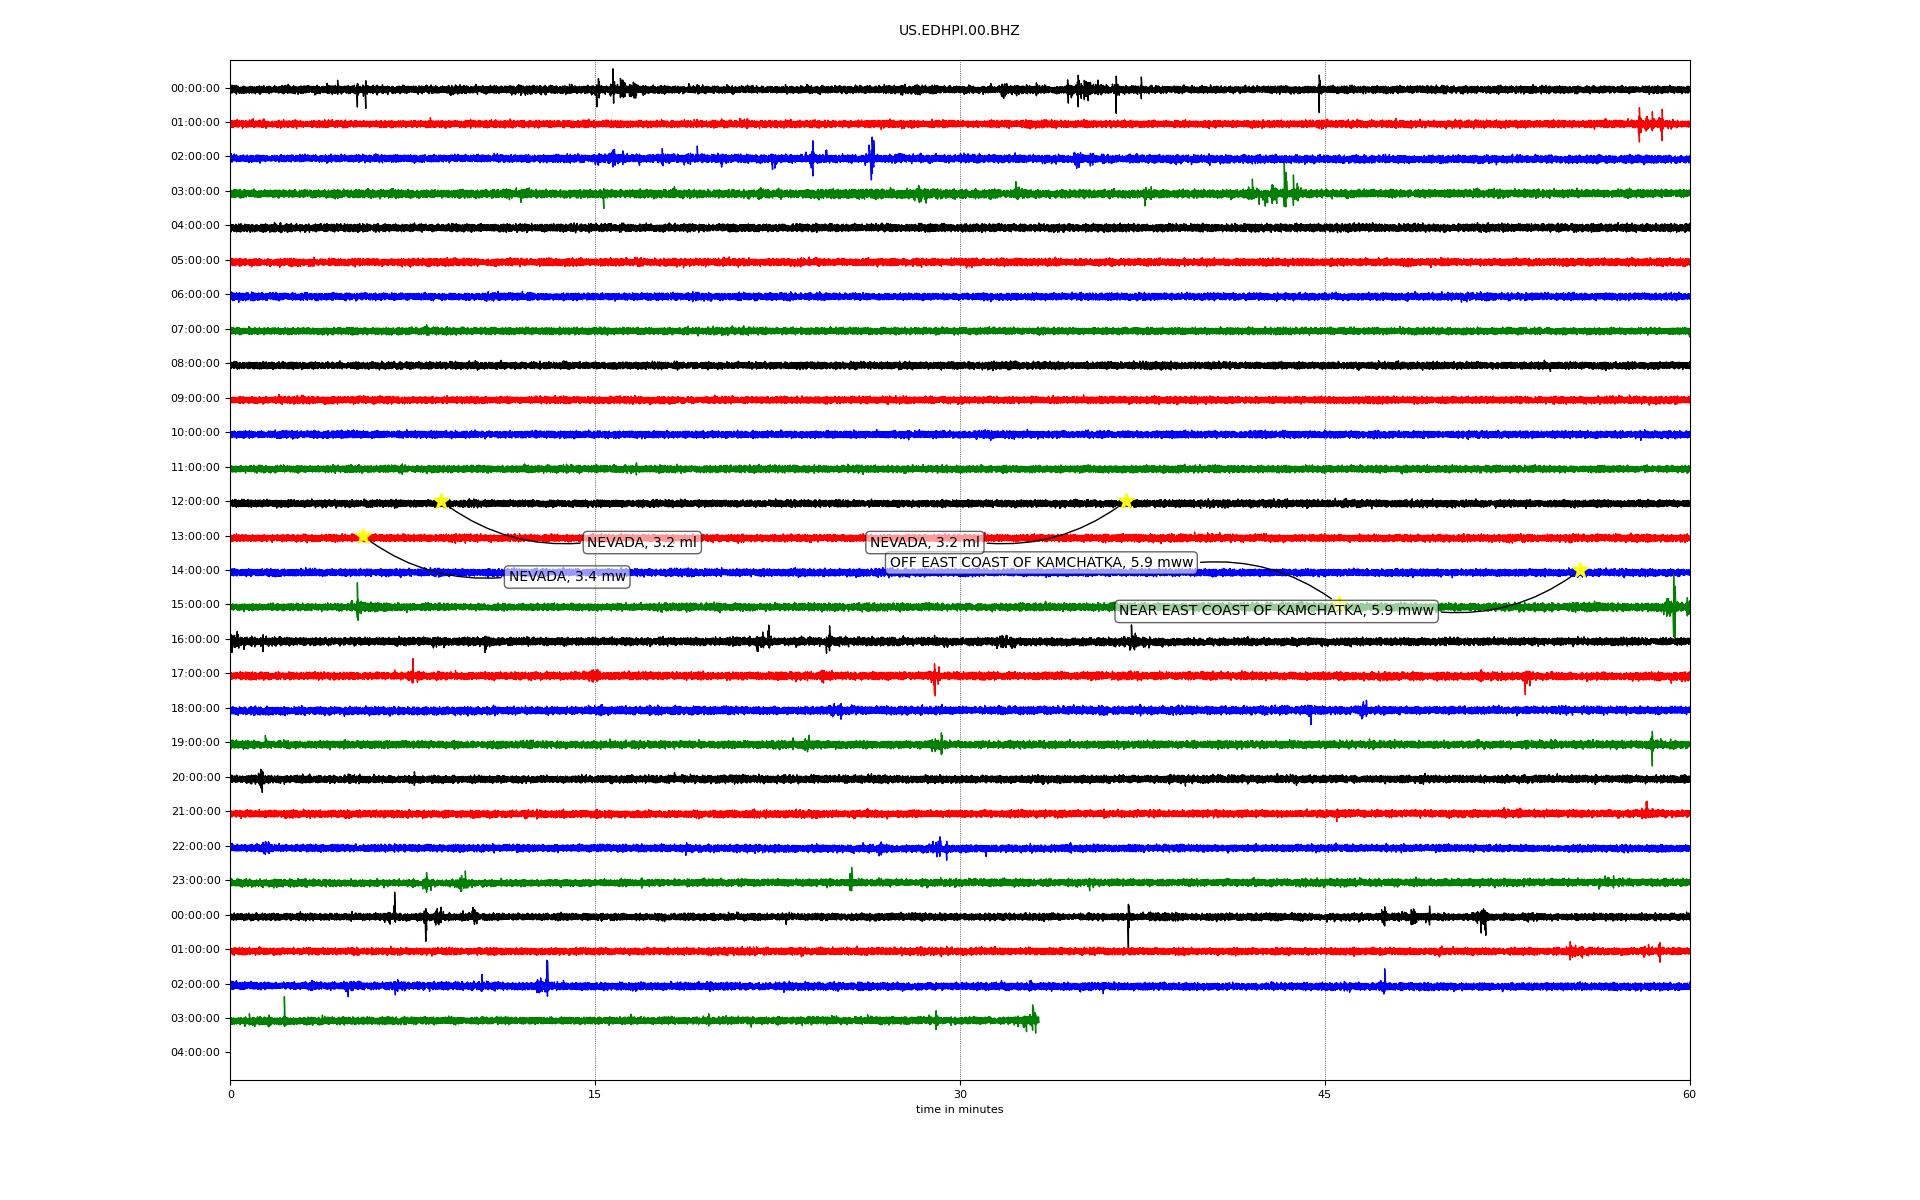Viewport: 1920px width, 1200px height.
Task: Click the 15 tick on the x-axis
Action: 595,1094
